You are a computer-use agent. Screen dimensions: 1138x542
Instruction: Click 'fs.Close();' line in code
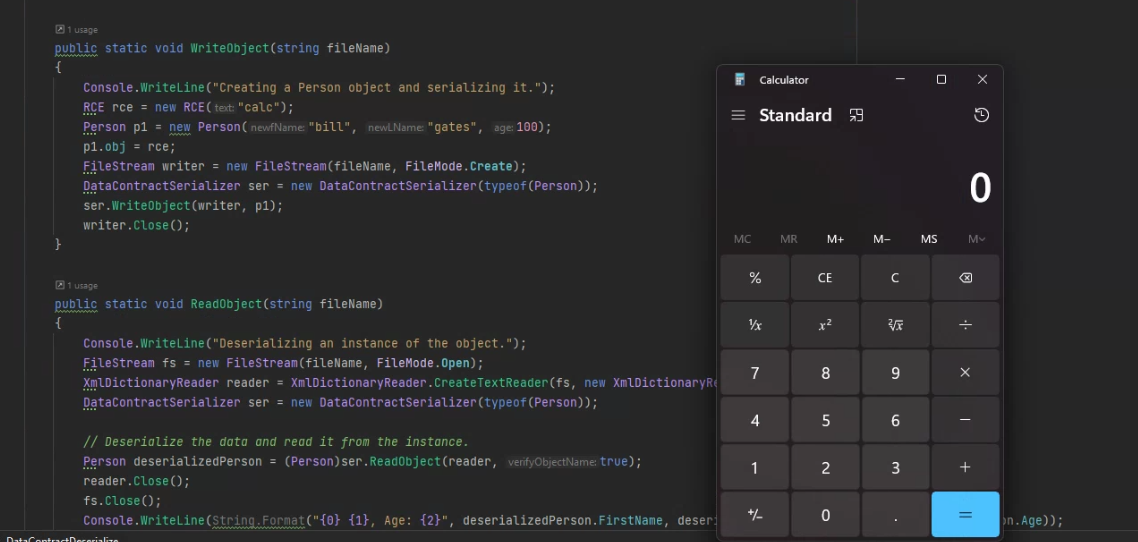[x=122, y=501]
